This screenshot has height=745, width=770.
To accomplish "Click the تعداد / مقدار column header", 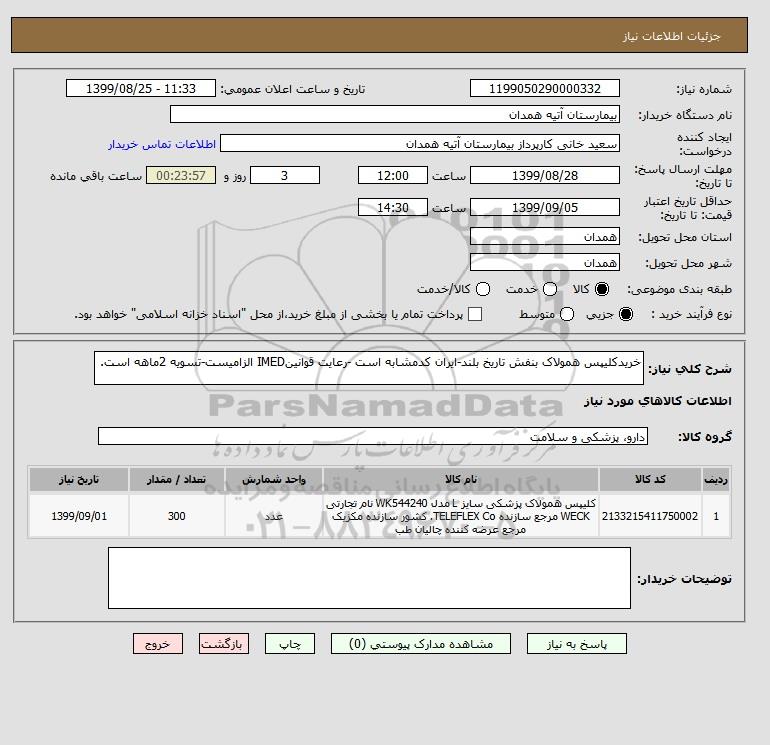I will (x=177, y=479).
